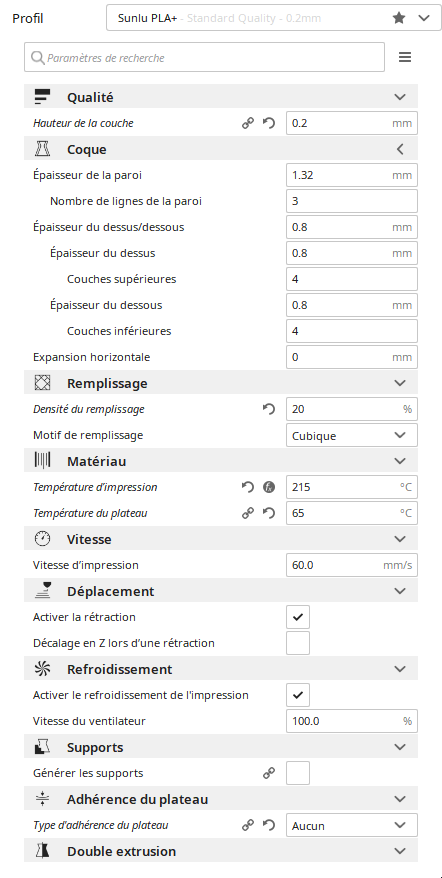Click the Paramètres de recherche search field
This screenshot has width=442, height=878.
click(x=204, y=58)
